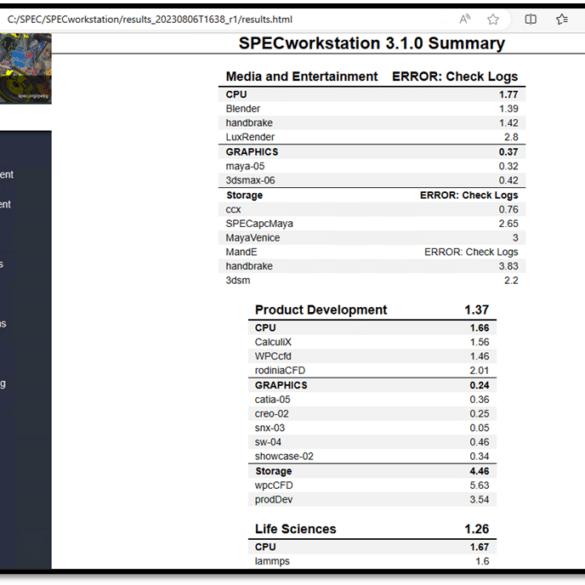Viewport: 585px width, 585px height.
Task: Click the CalculiX row label
Action: coord(273,342)
